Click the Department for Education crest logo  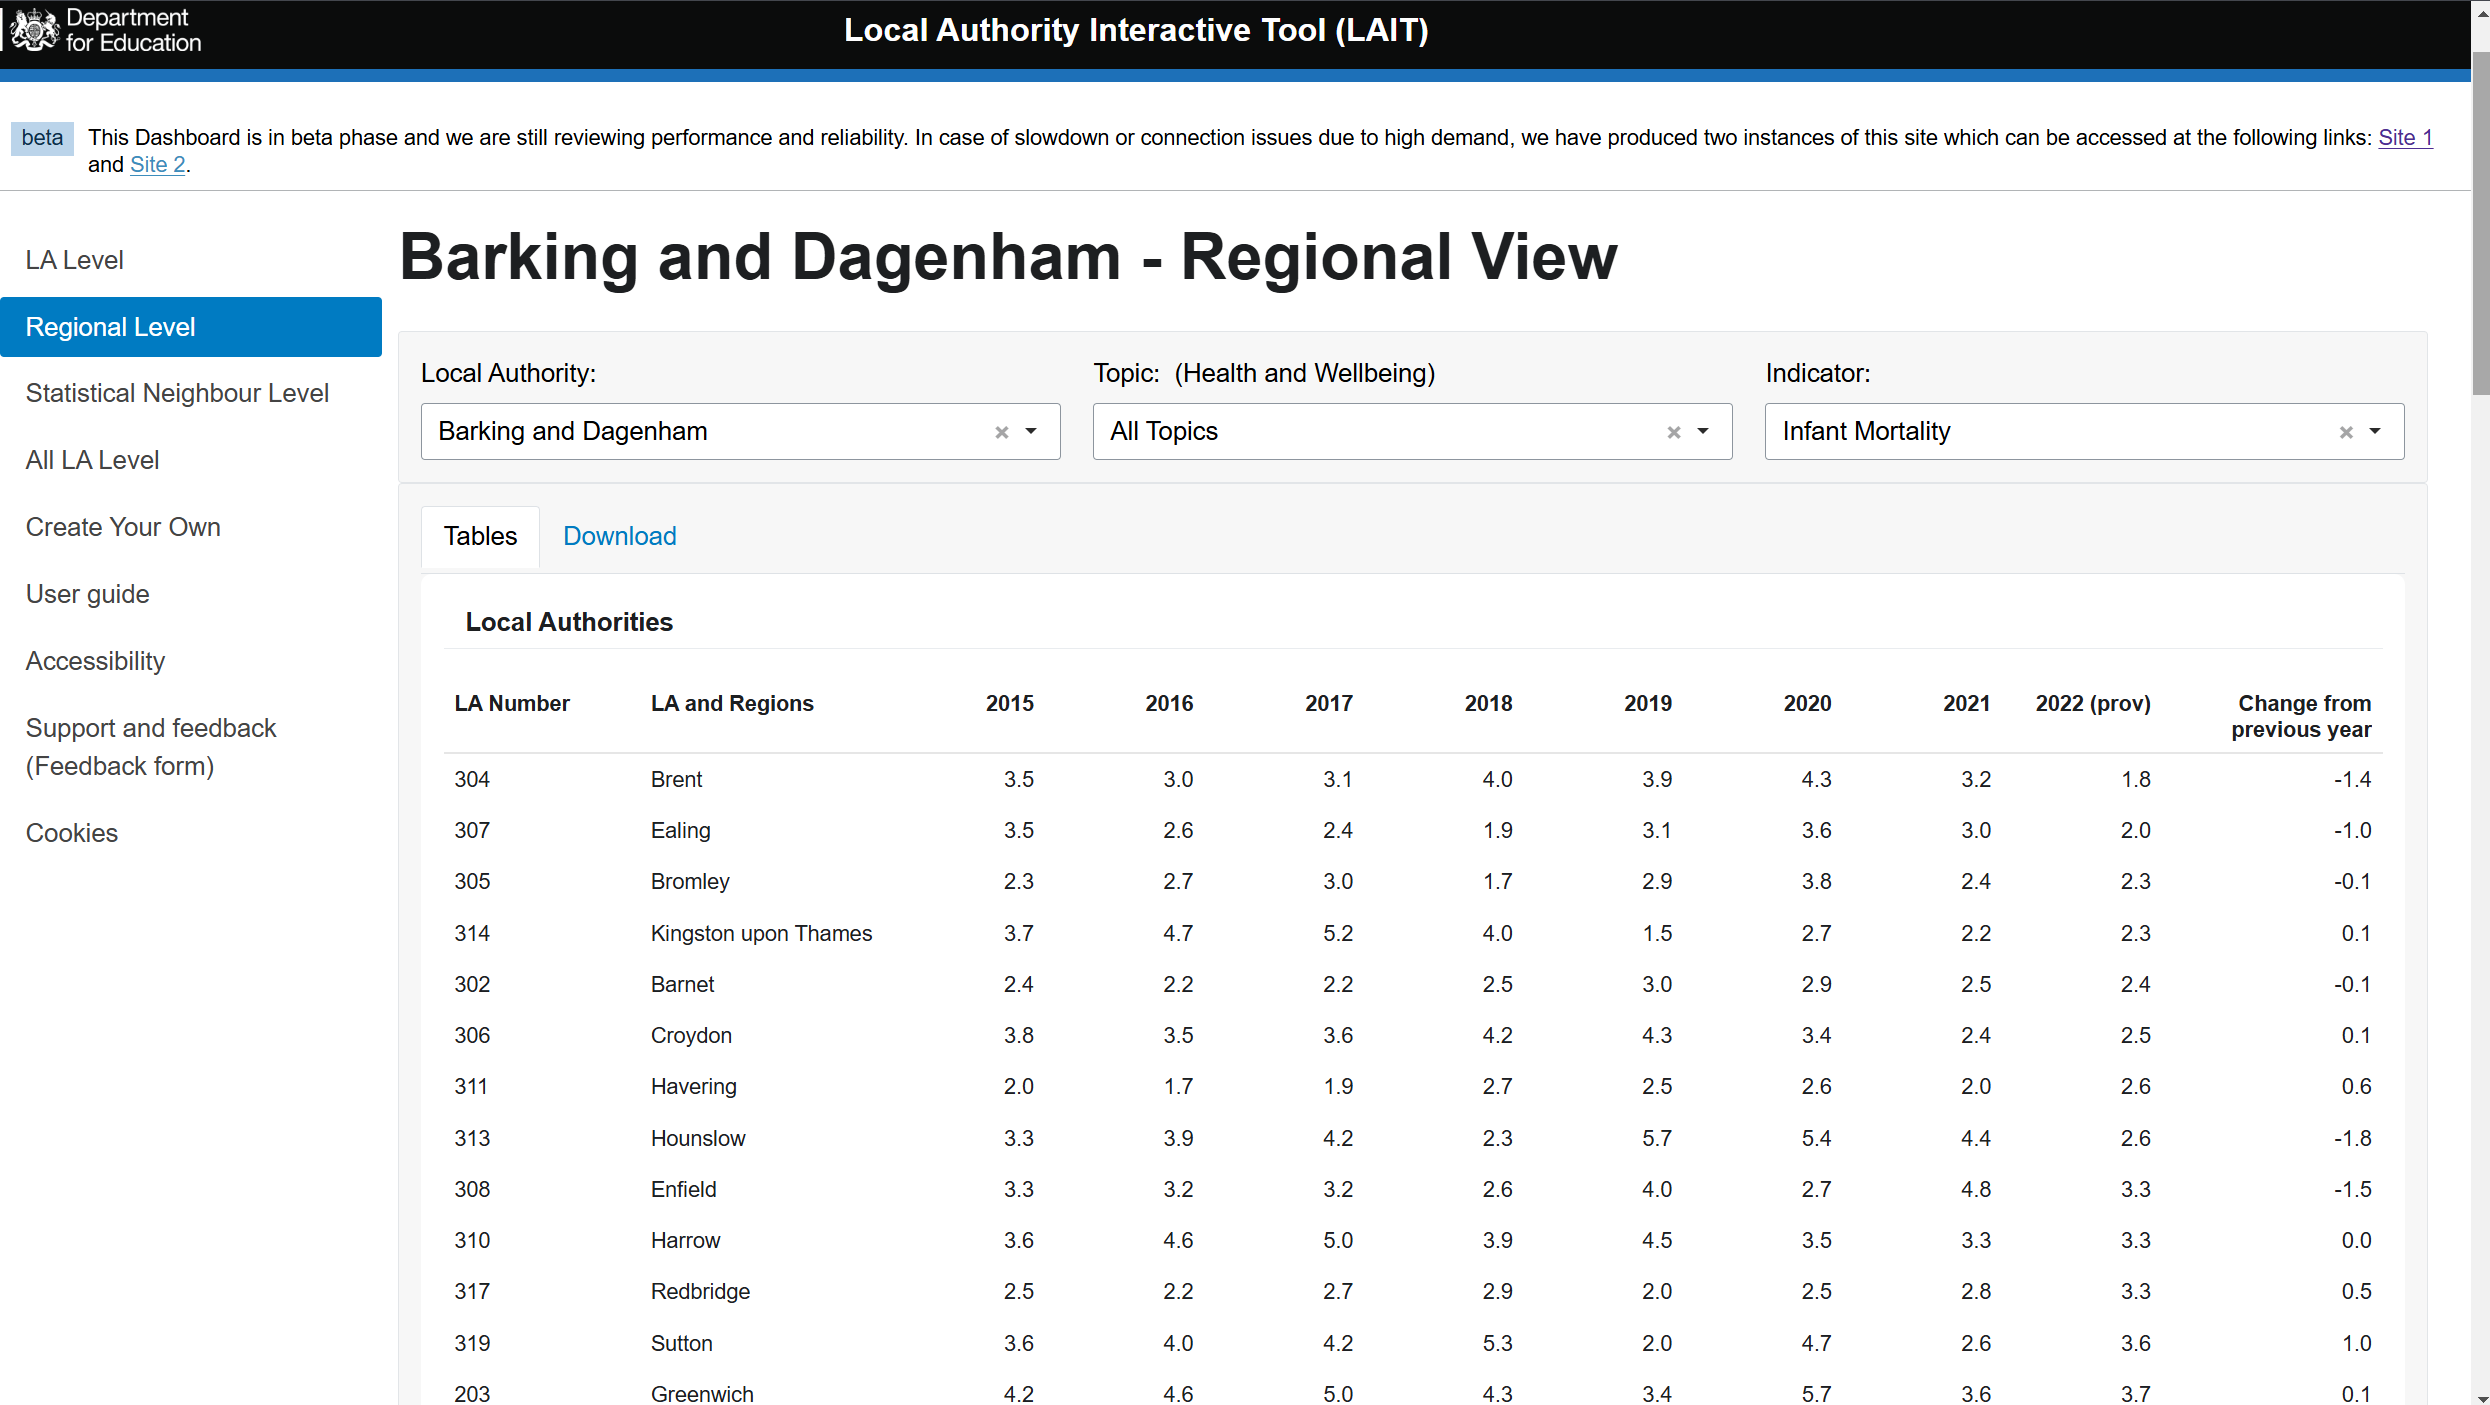pyautogui.click(x=36, y=30)
